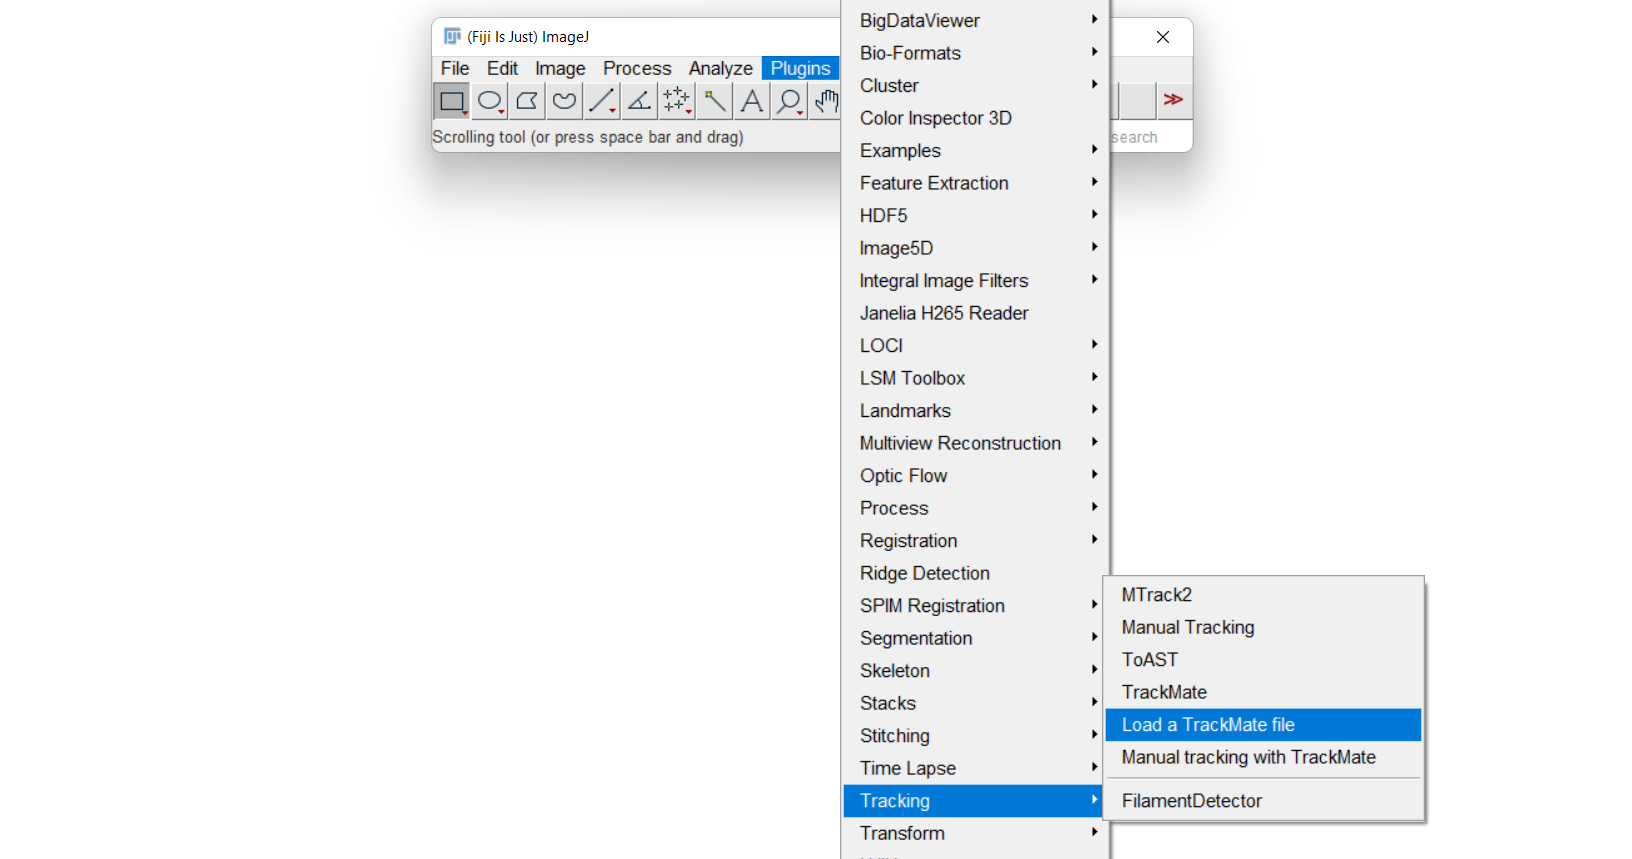Viewport: 1632px width, 859px height.
Task: Open the Analyze menu
Action: [x=720, y=68]
